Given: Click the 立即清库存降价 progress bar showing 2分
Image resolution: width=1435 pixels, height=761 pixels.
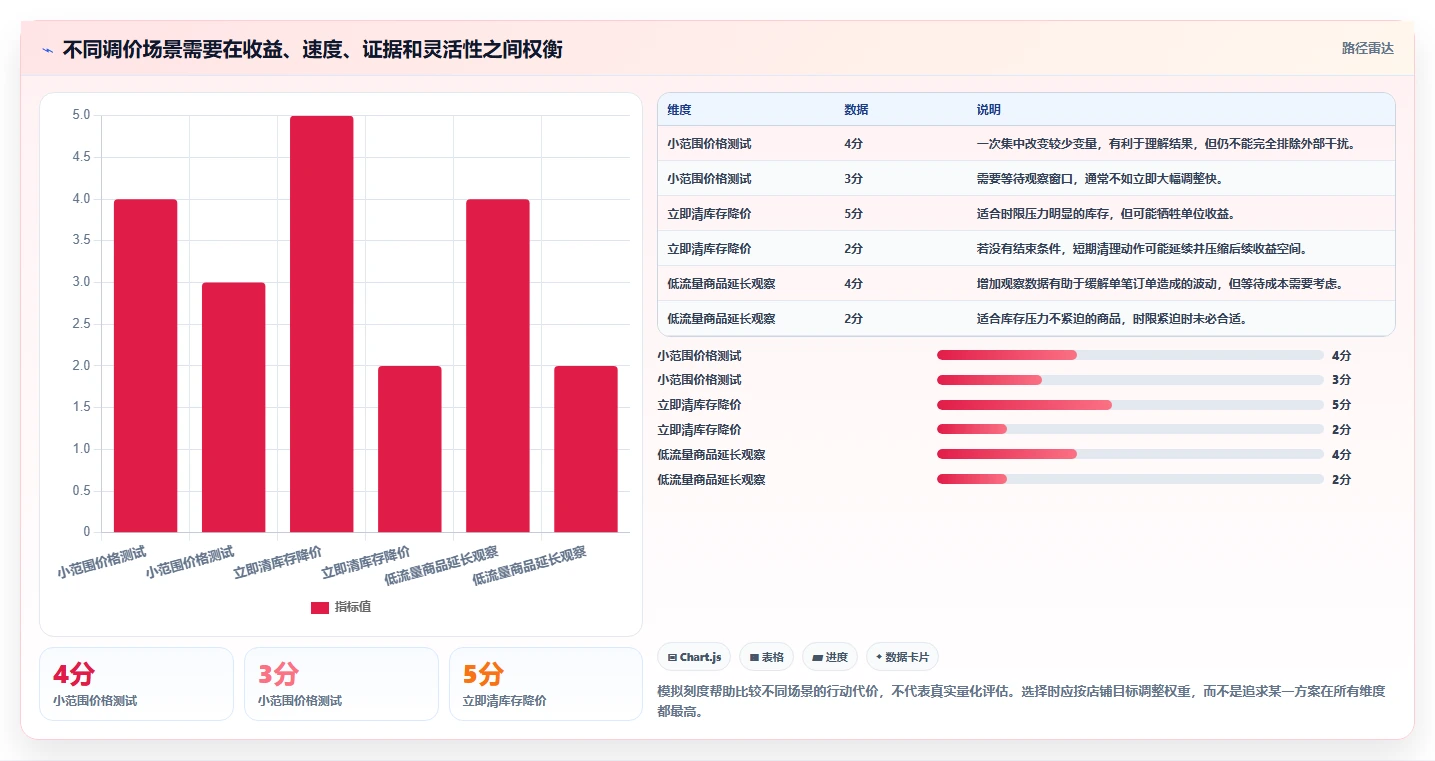Looking at the screenshot, I should 1130,430.
